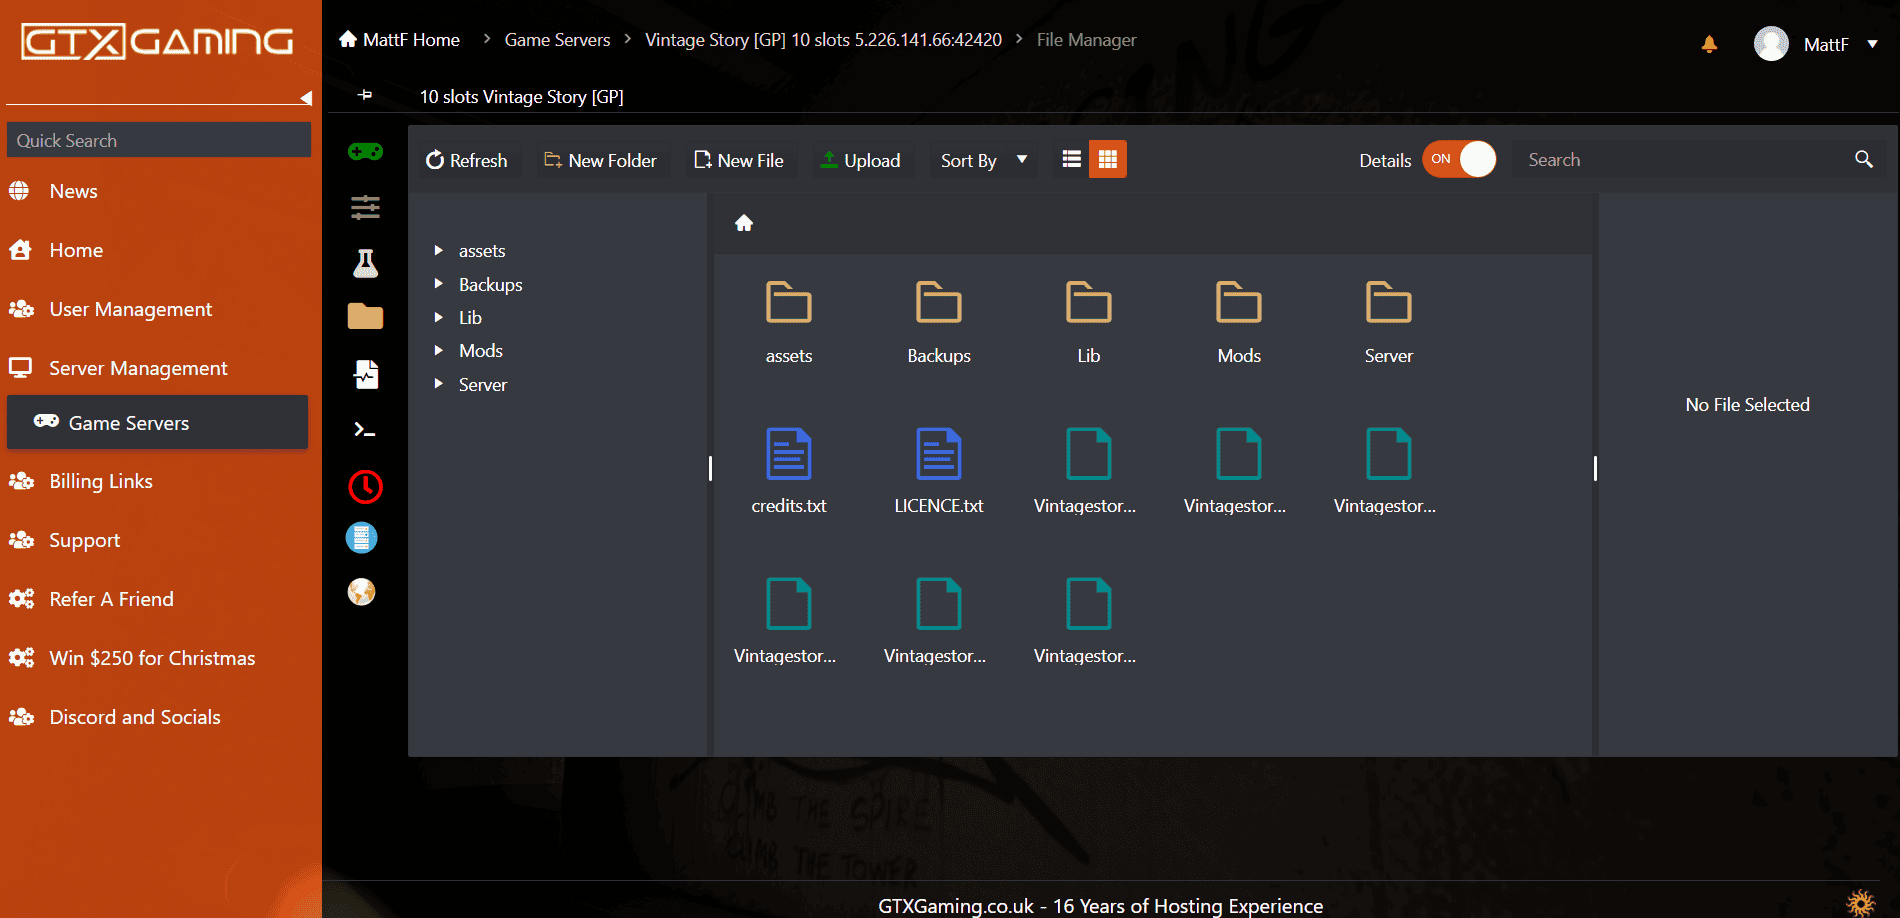
Task: Open the sliders settings icon in vertical toolbar
Action: [x=365, y=207]
